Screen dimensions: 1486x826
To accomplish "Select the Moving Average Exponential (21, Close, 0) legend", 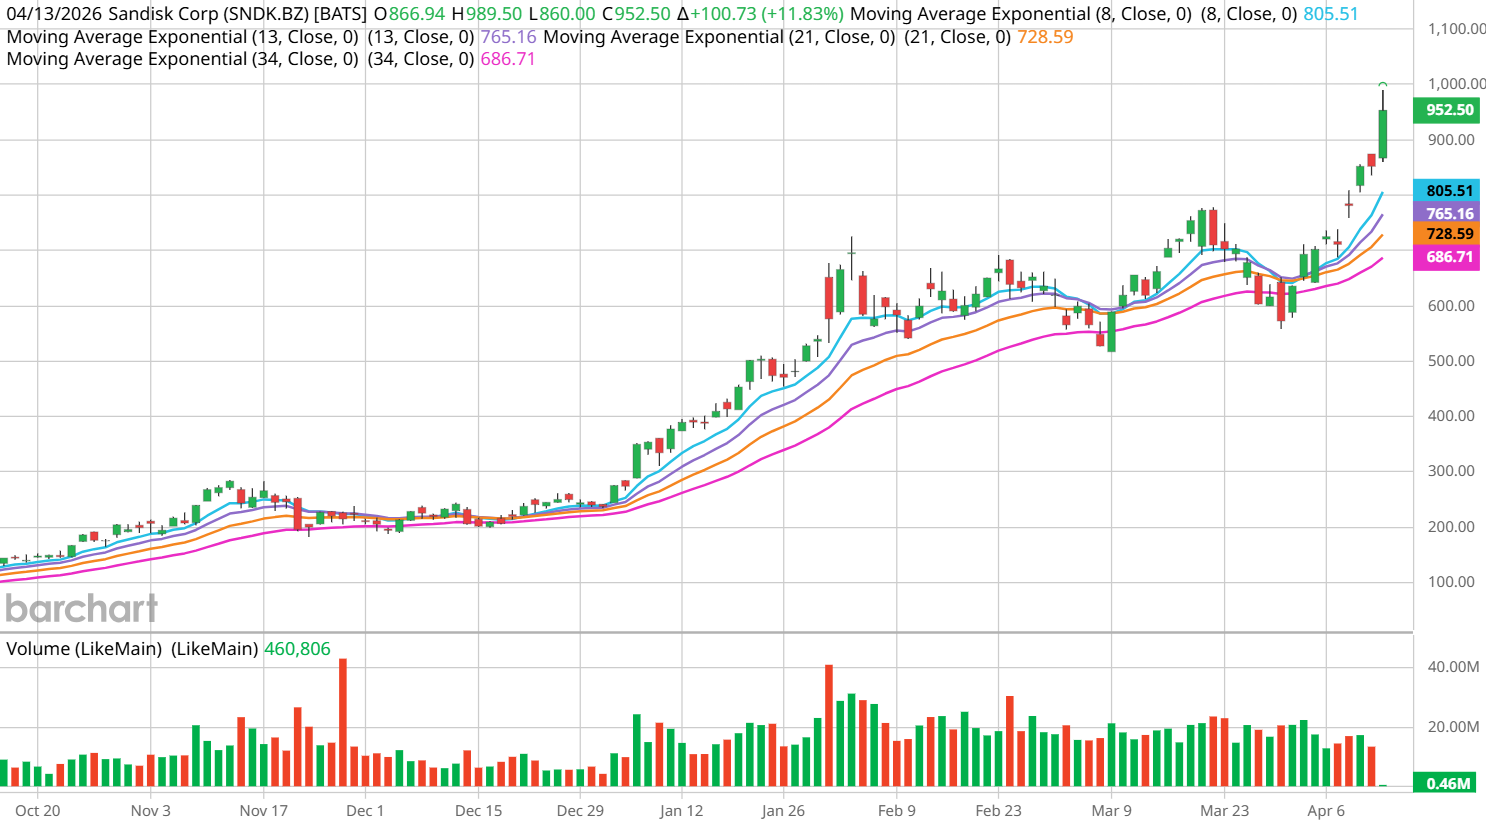I will [719, 37].
